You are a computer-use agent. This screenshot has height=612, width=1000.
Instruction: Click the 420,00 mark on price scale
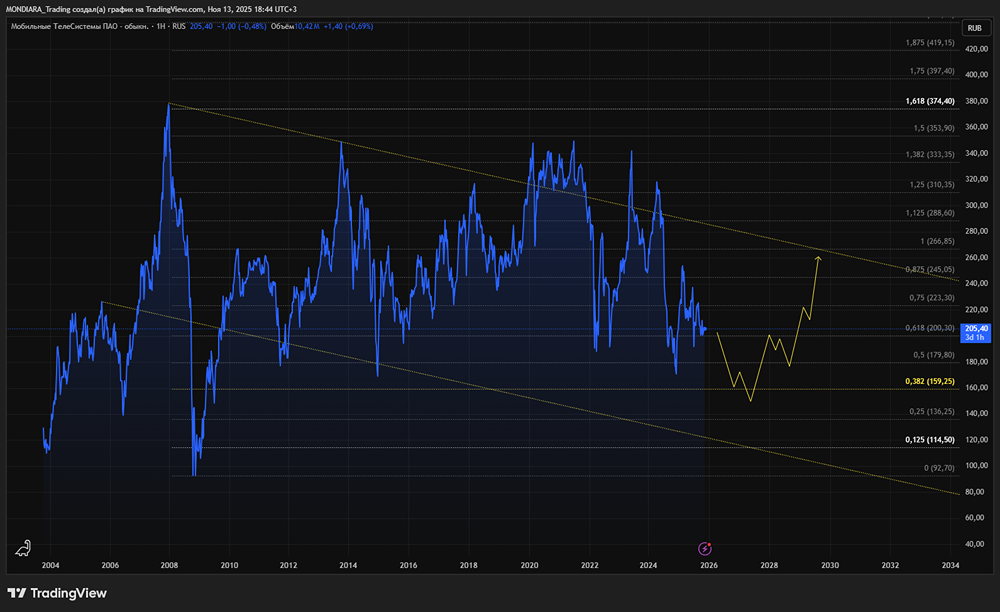click(975, 48)
